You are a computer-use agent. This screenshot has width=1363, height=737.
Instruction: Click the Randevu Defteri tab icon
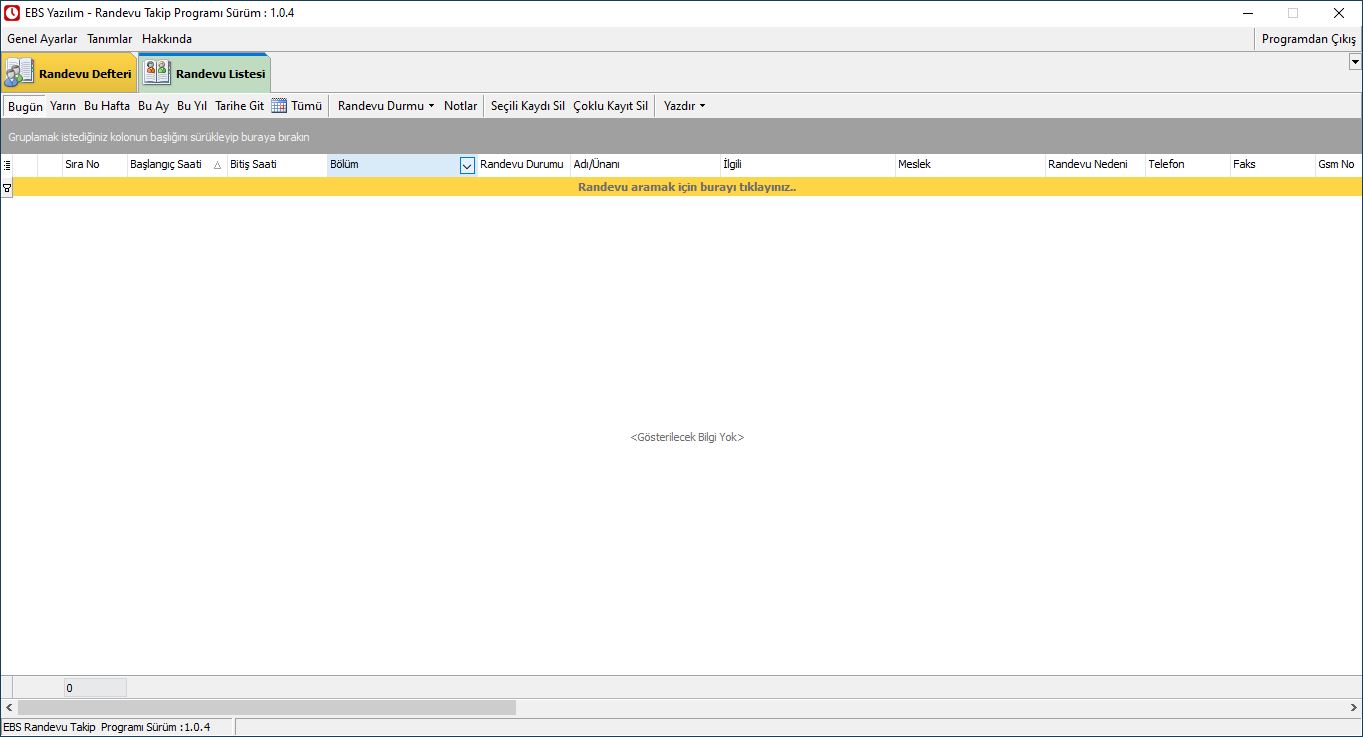coord(20,73)
